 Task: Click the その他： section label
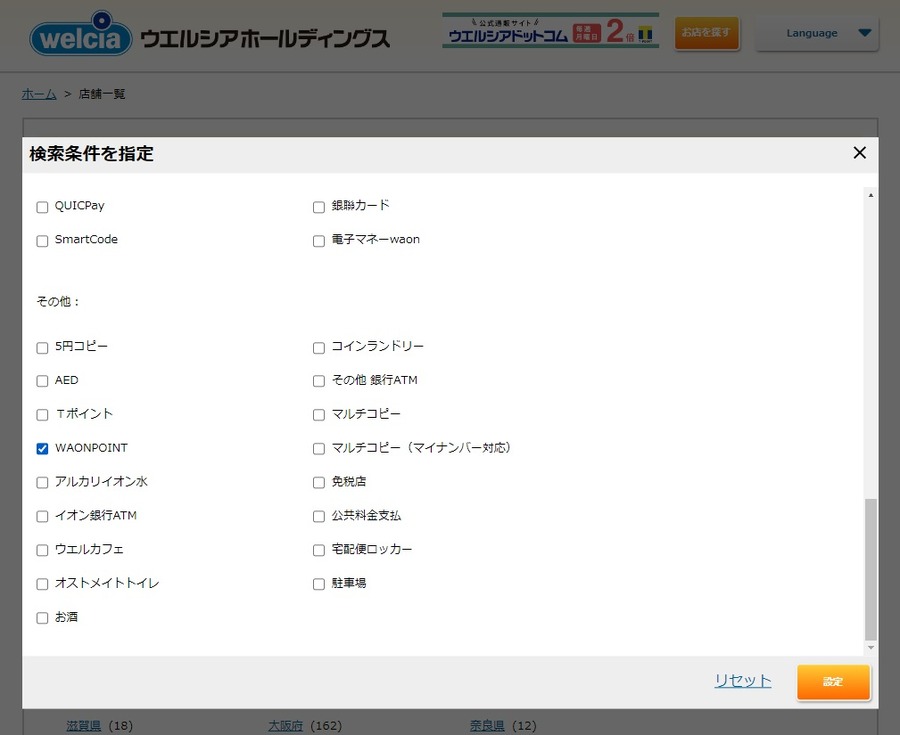pyautogui.click(x=57, y=302)
